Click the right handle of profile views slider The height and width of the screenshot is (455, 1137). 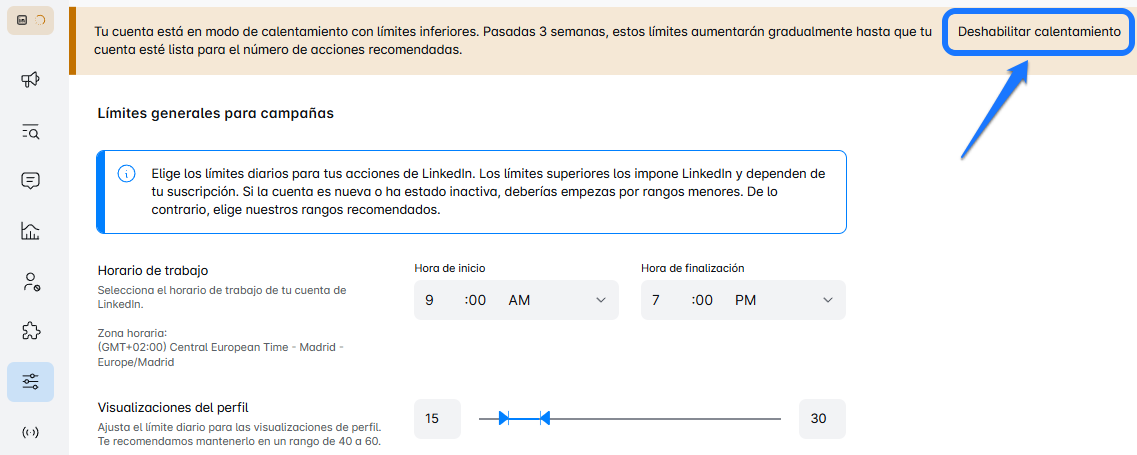(544, 418)
